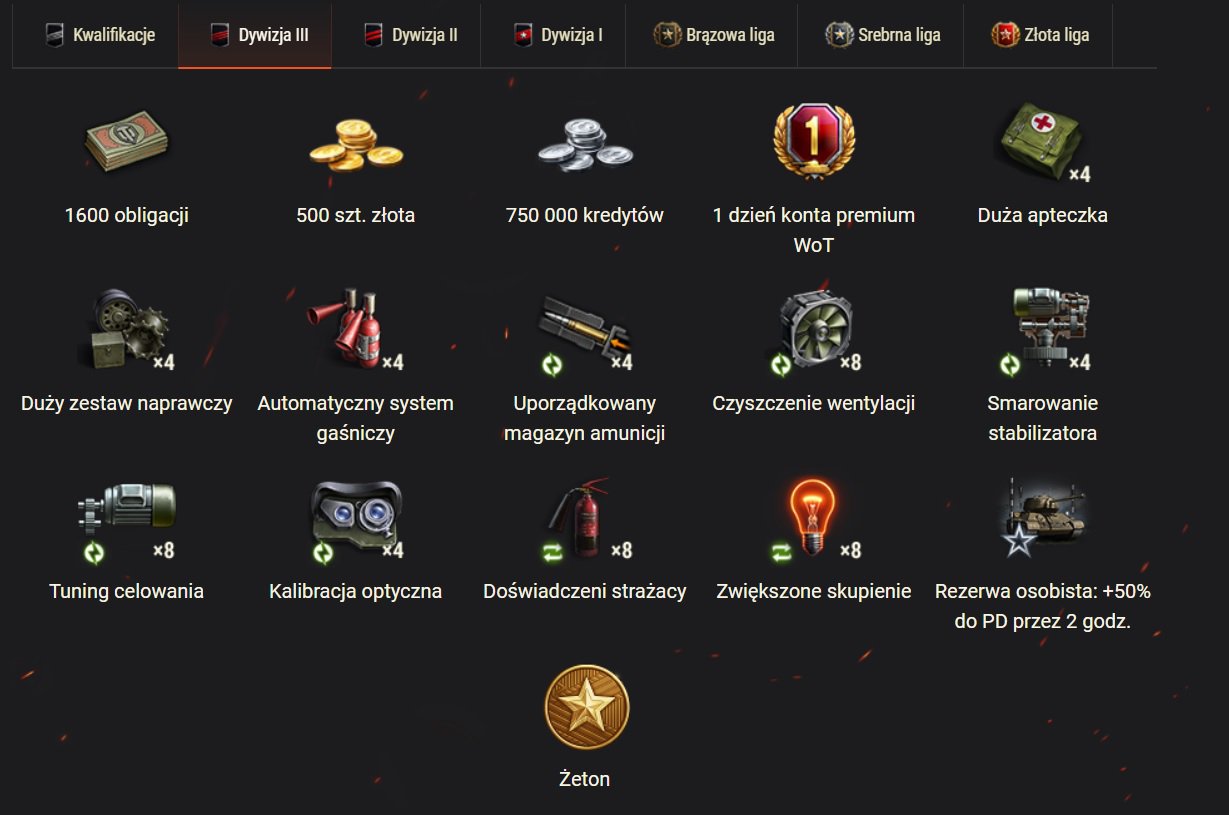The width and height of the screenshot is (1229, 815).
Task: Select the Duży zestaw naprawczy icon
Action: point(126,330)
